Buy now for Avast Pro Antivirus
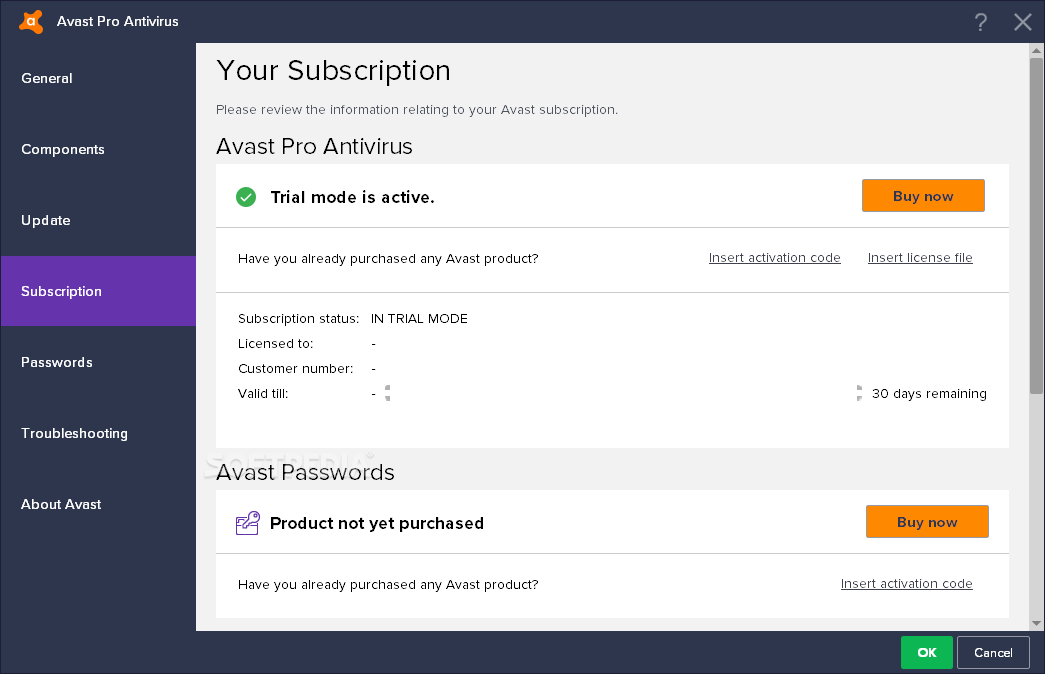Image resolution: width=1045 pixels, height=674 pixels. coord(923,196)
